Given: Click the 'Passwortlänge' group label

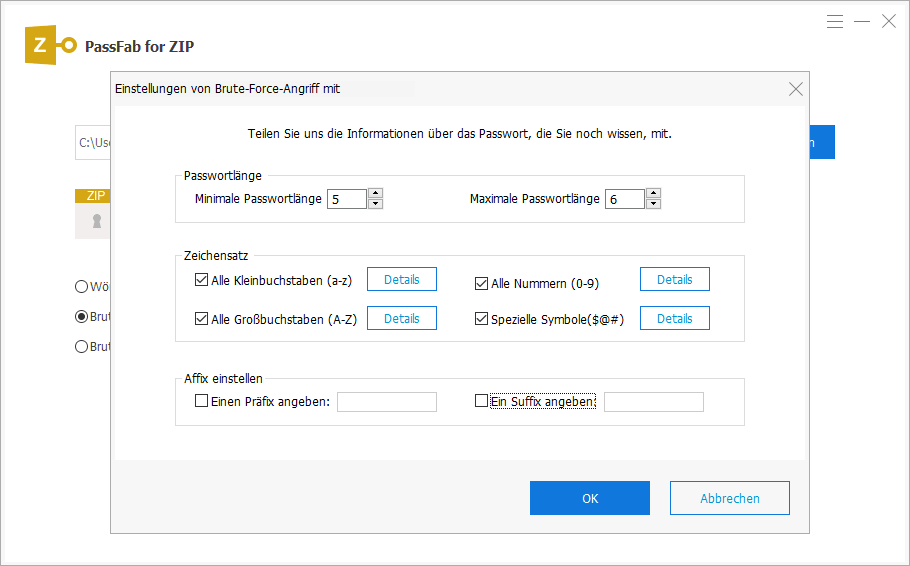Looking at the screenshot, I should point(223,175).
